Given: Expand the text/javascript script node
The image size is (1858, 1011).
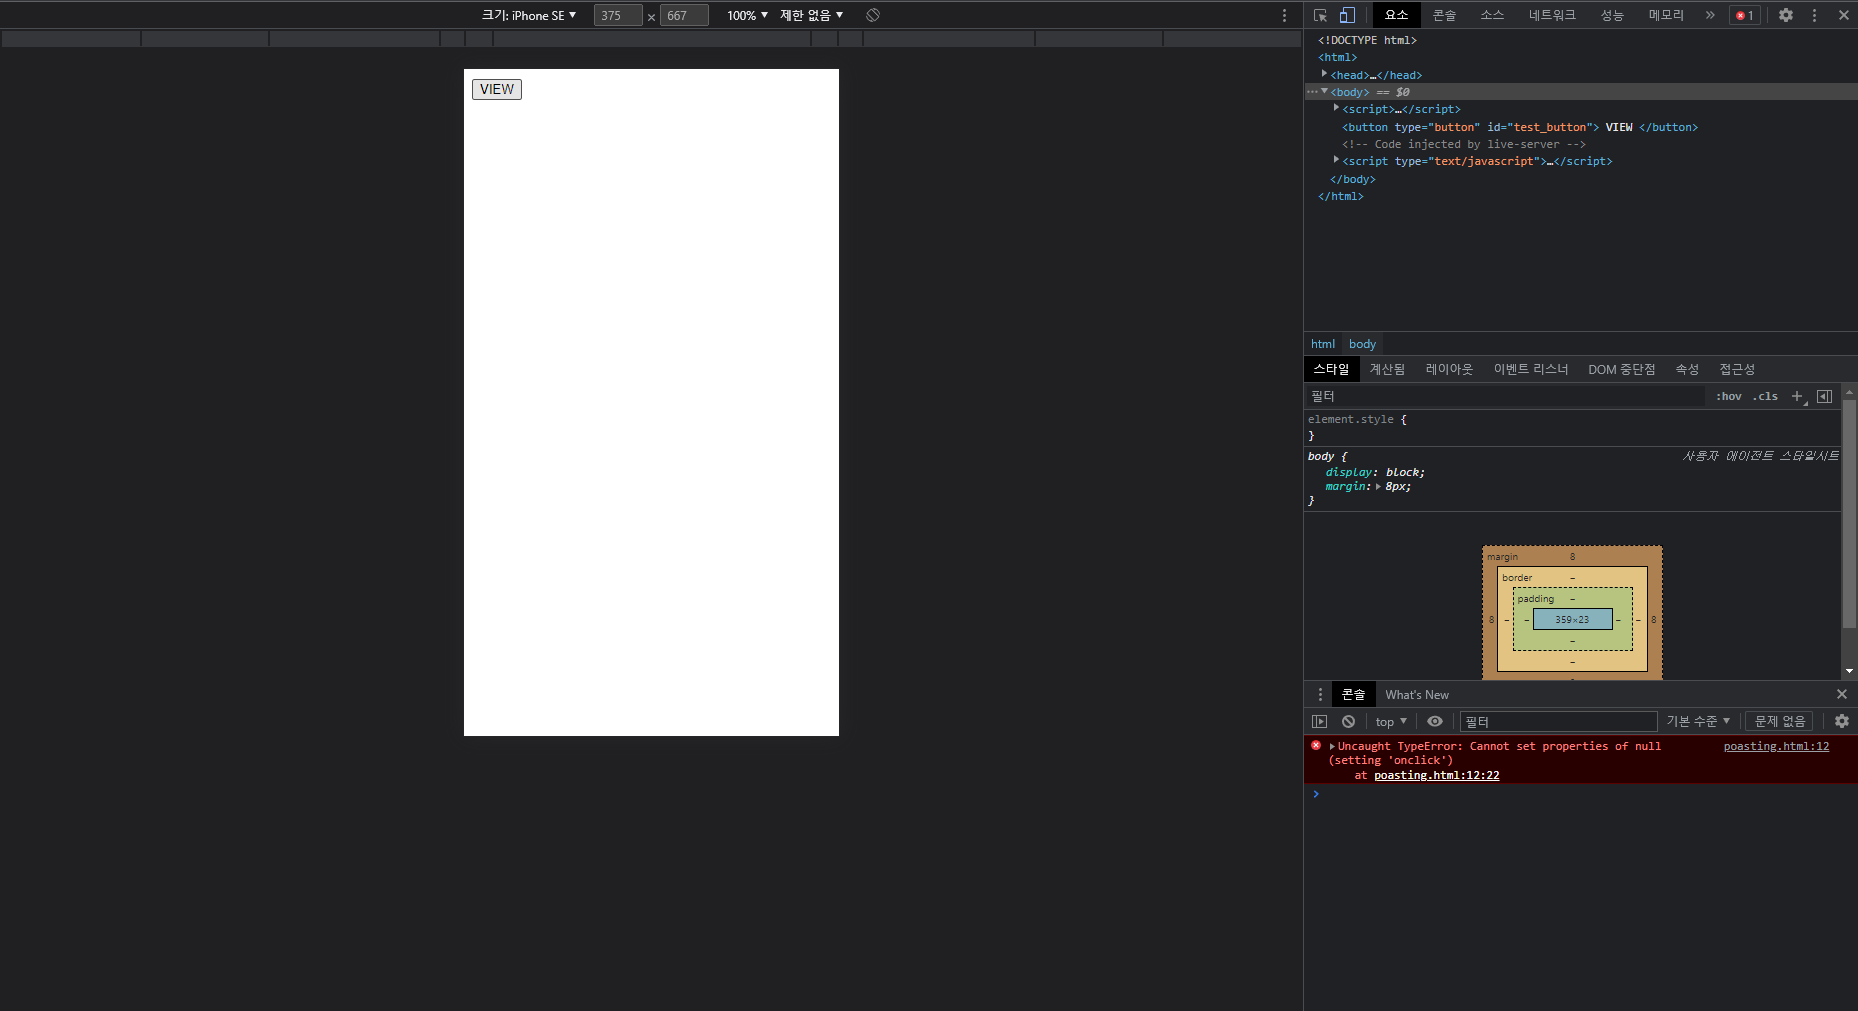Looking at the screenshot, I should point(1336,160).
